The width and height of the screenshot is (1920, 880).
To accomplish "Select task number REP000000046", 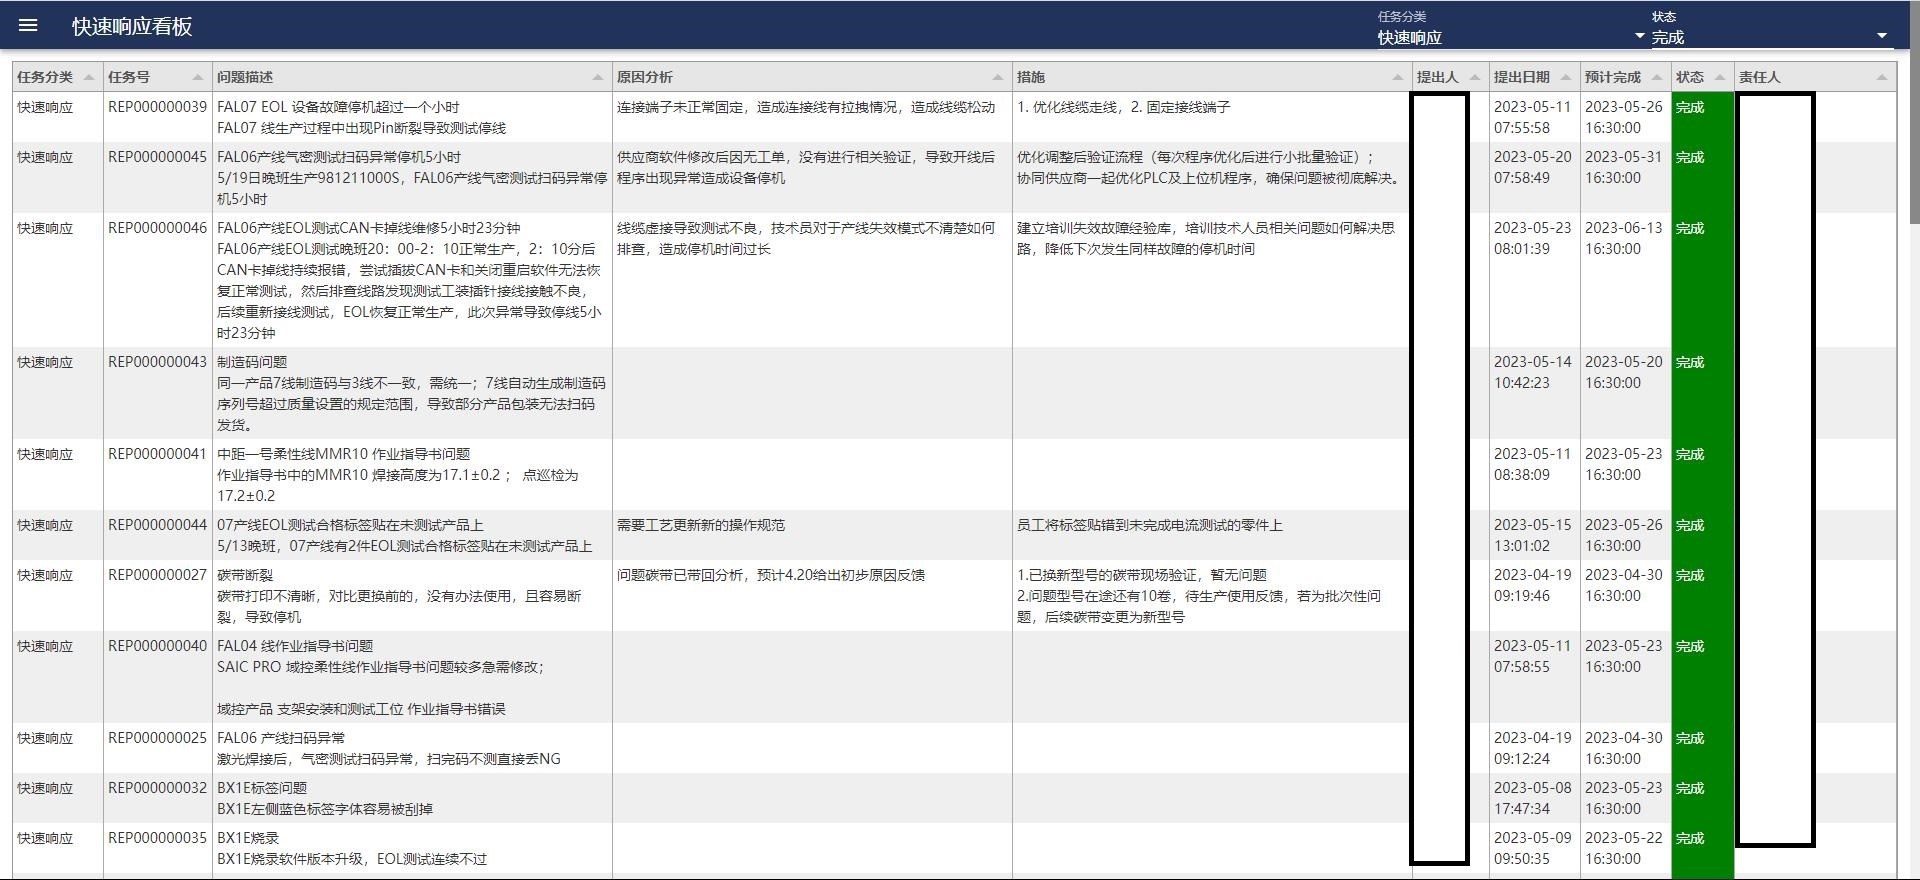I will pos(157,228).
